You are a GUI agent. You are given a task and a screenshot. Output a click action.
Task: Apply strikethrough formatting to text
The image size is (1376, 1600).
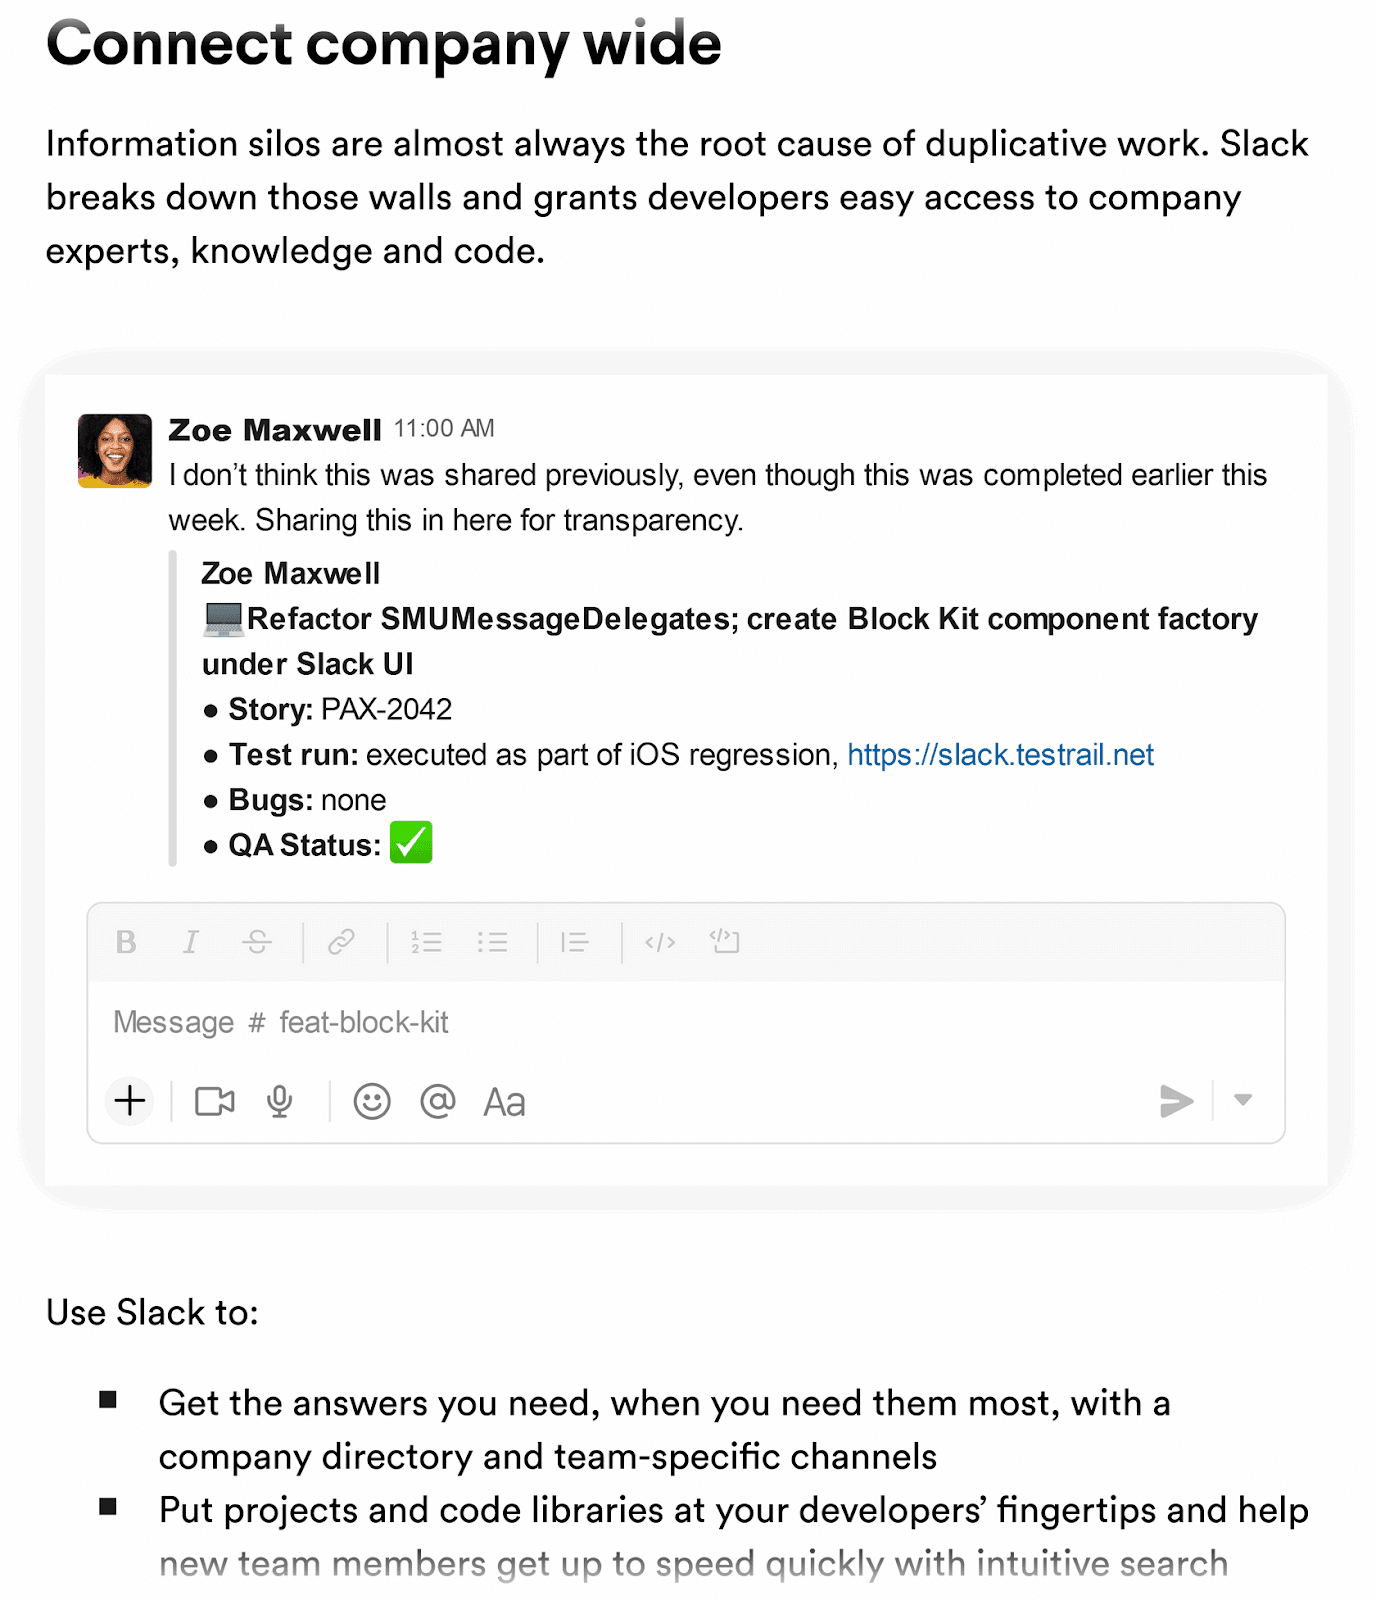pos(257,942)
